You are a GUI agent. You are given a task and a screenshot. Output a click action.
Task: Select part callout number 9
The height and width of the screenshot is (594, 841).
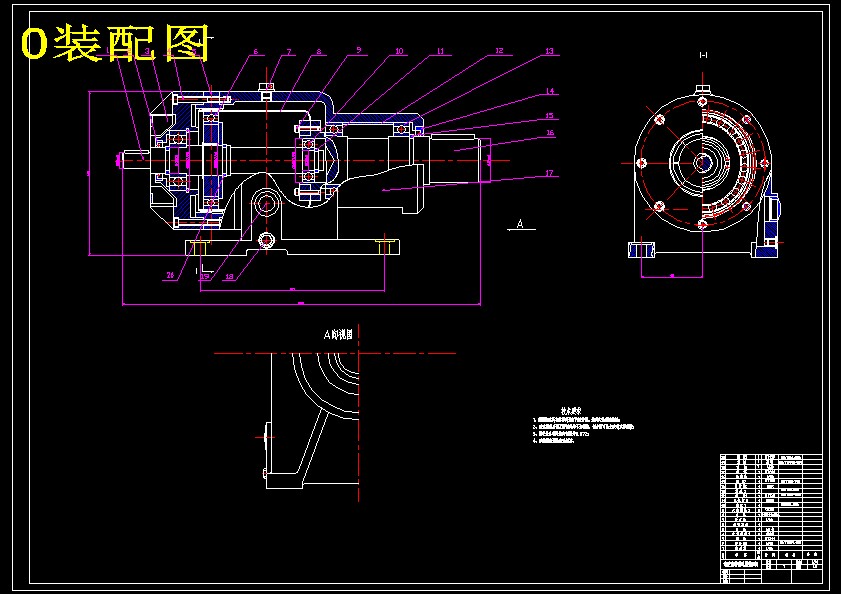[359, 50]
